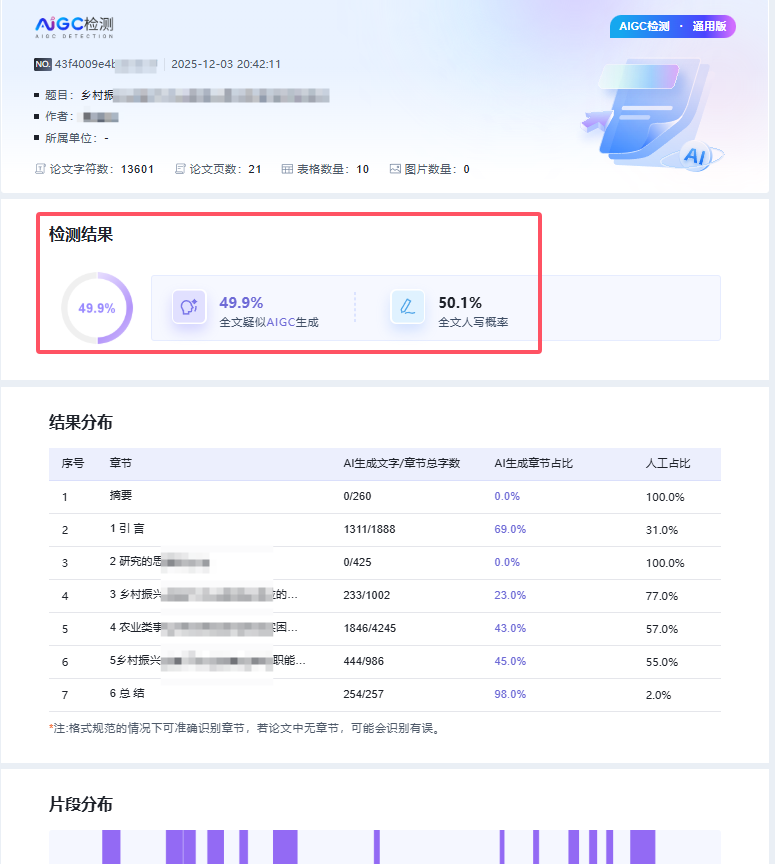Click the 章节 column header
775x864 pixels.
pos(121,463)
